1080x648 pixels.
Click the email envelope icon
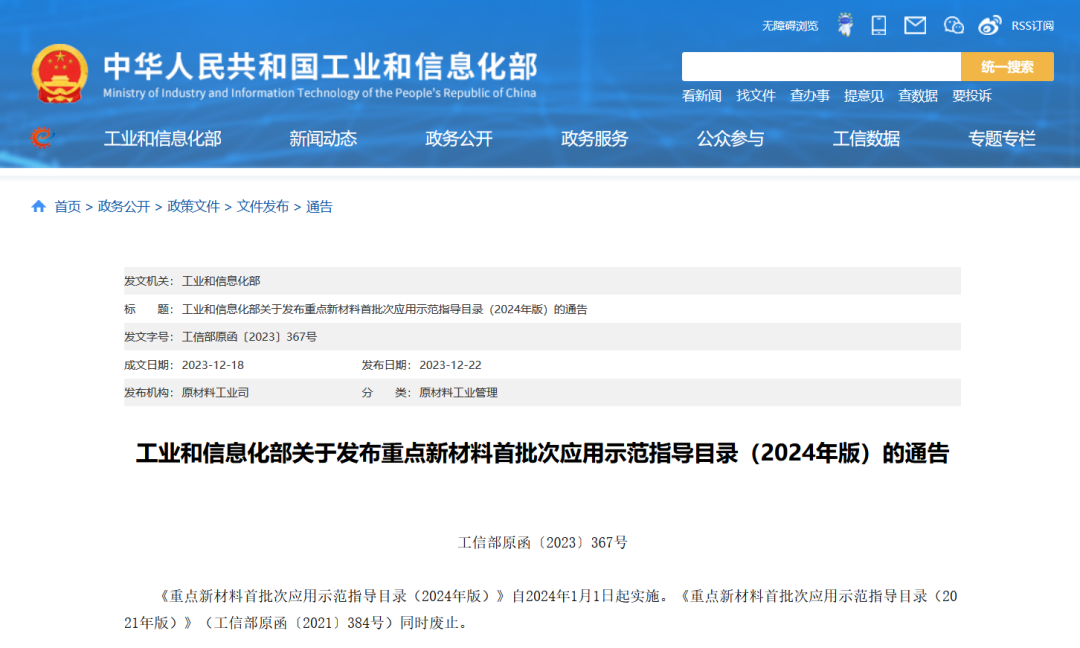click(x=915, y=25)
